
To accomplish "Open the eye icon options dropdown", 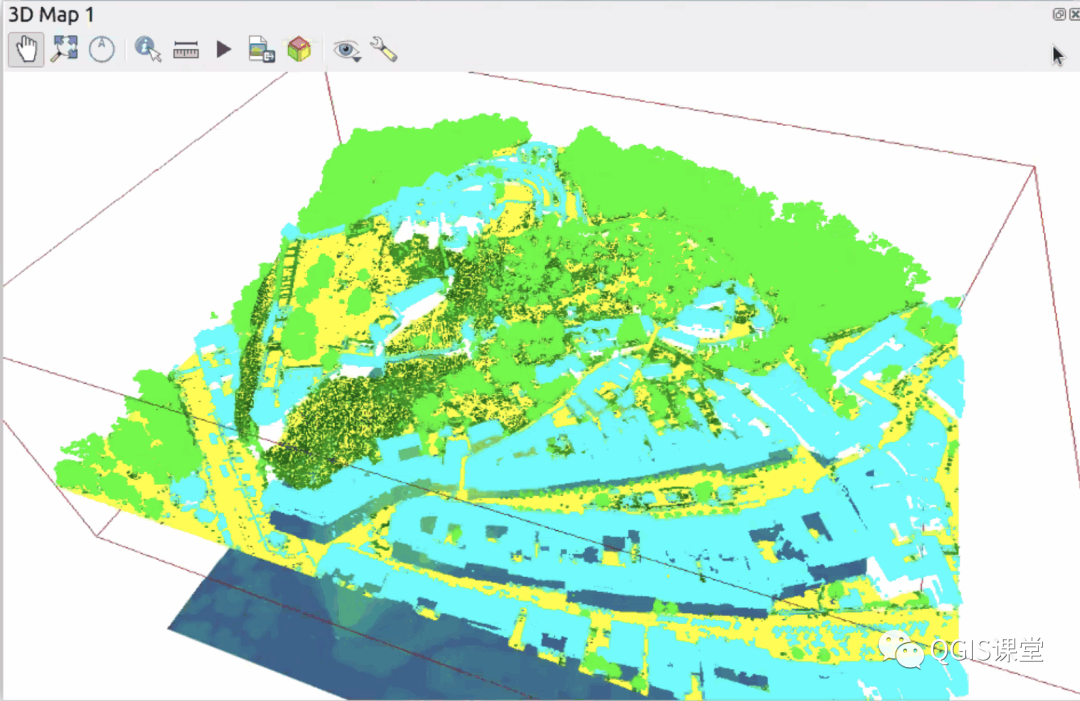I will coord(348,49).
